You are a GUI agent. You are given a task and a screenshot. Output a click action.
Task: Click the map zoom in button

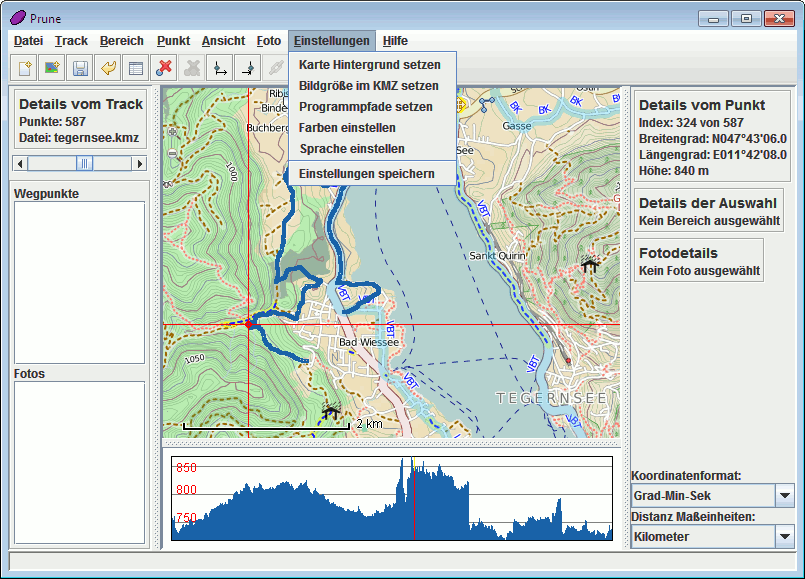click(173, 131)
